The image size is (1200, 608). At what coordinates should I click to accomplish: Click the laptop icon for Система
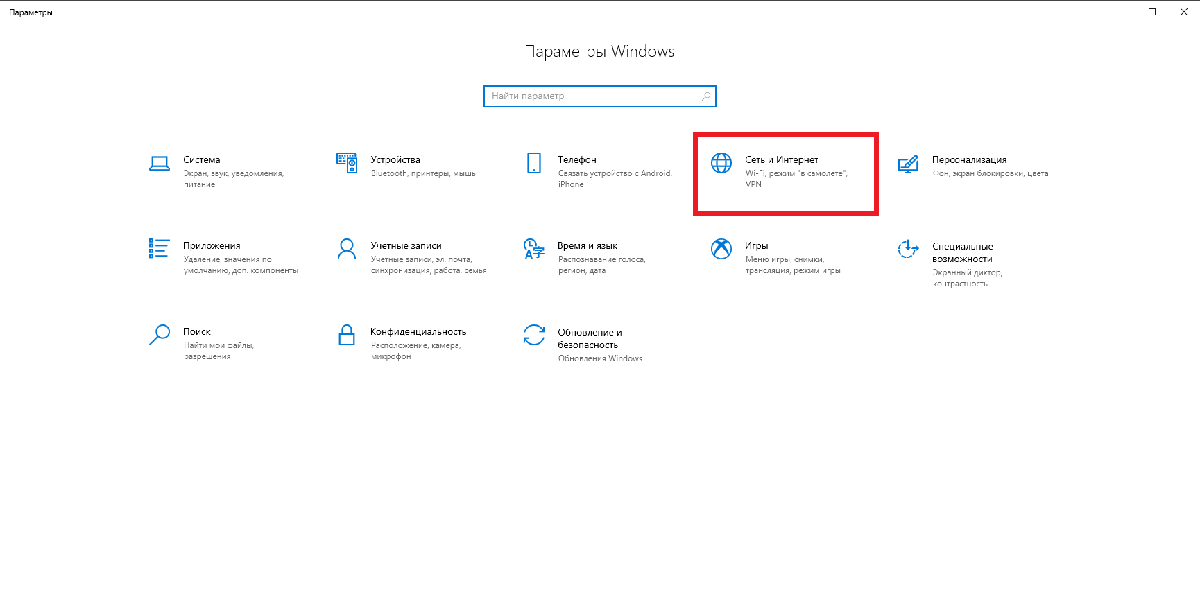(159, 163)
